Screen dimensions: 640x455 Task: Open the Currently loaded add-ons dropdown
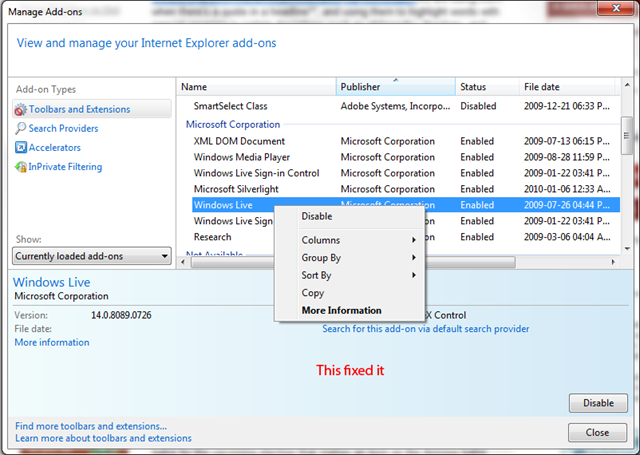(x=92, y=256)
